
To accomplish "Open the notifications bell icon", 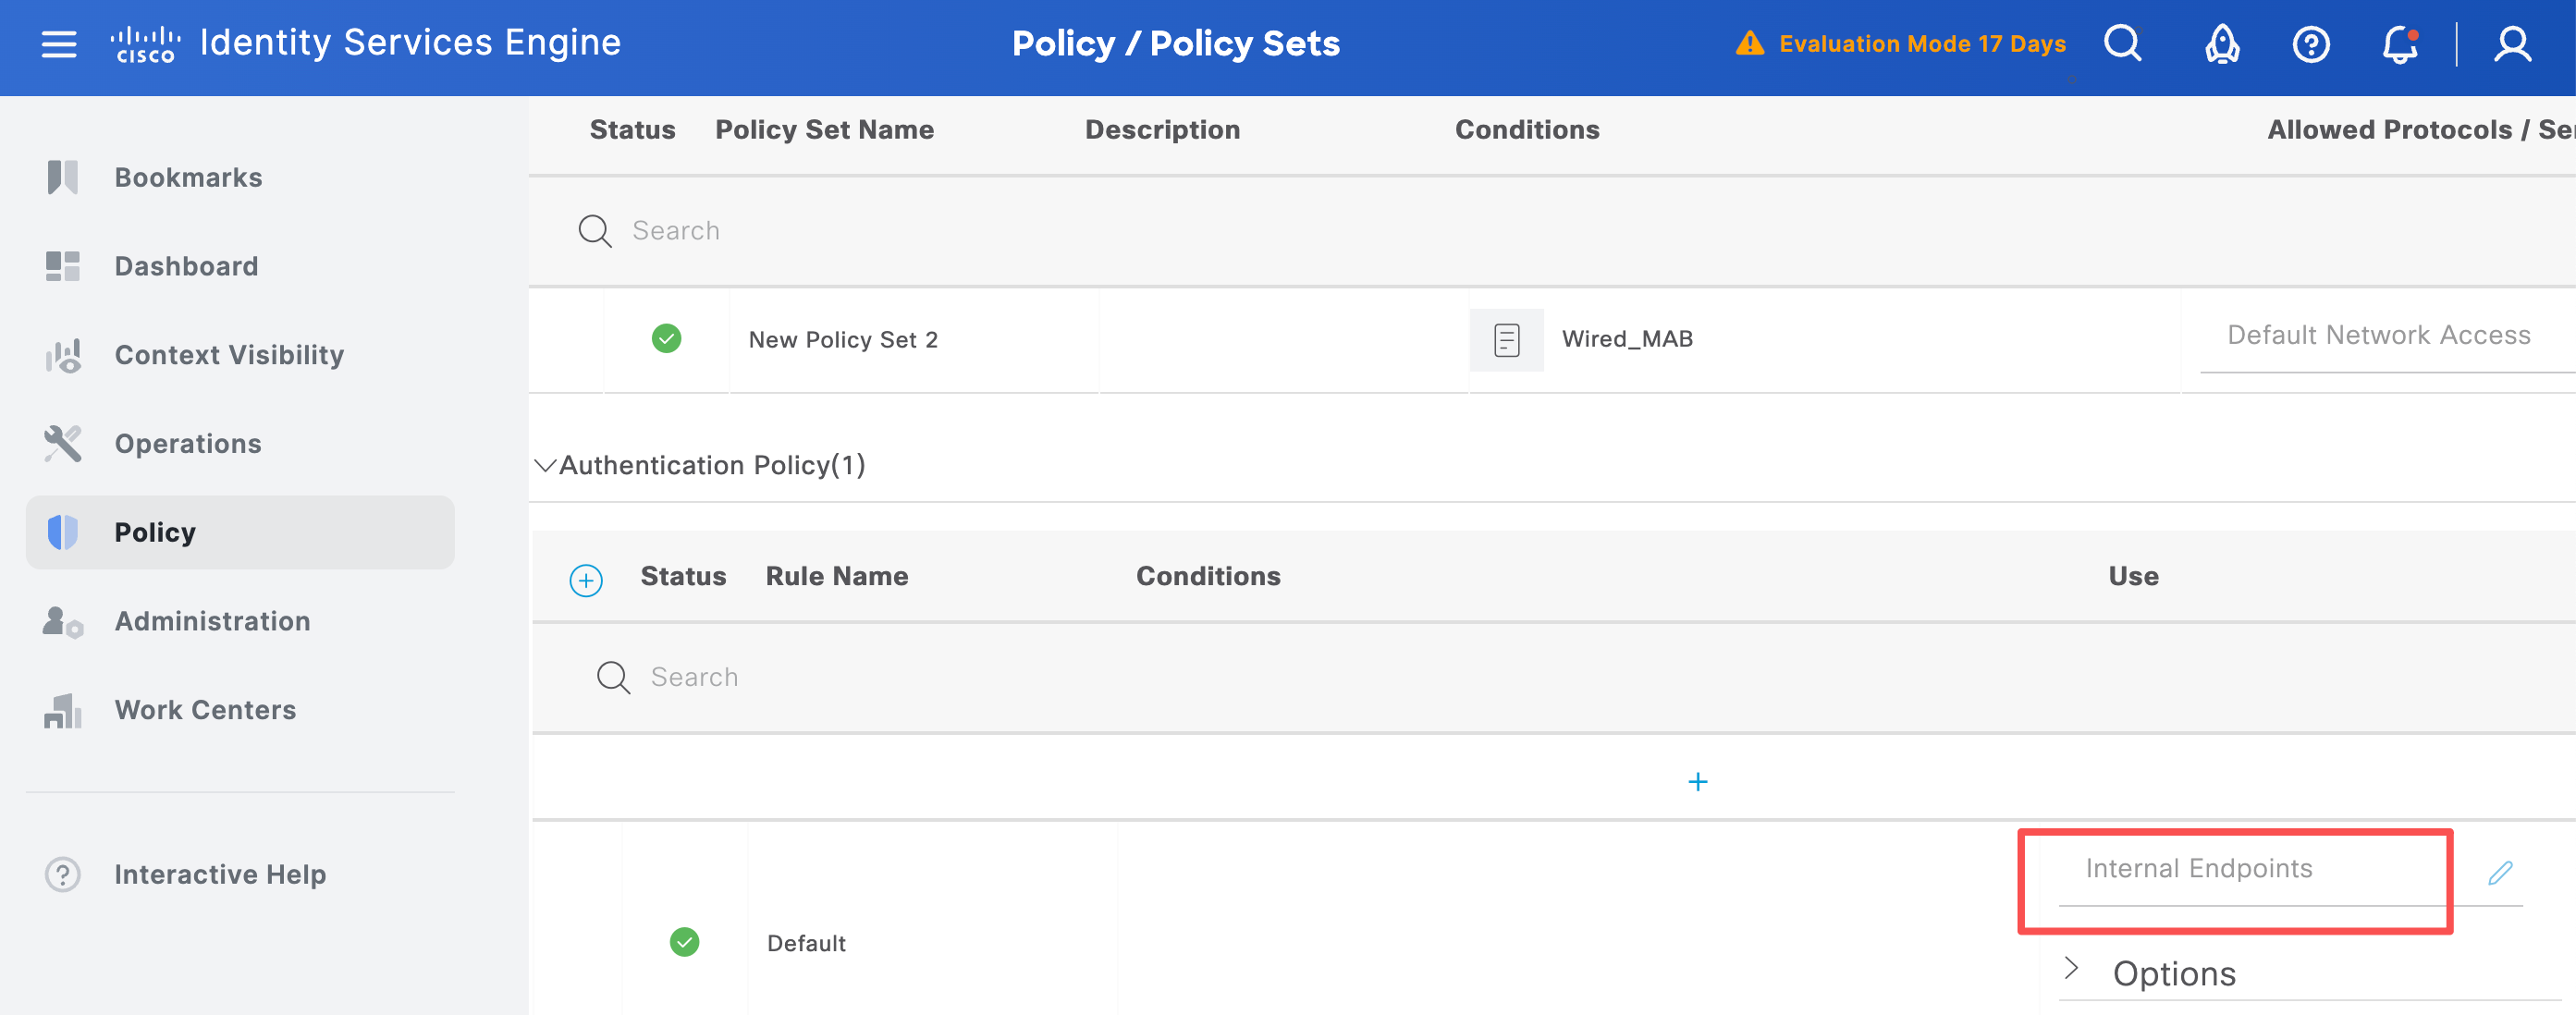I will 2400,44.
